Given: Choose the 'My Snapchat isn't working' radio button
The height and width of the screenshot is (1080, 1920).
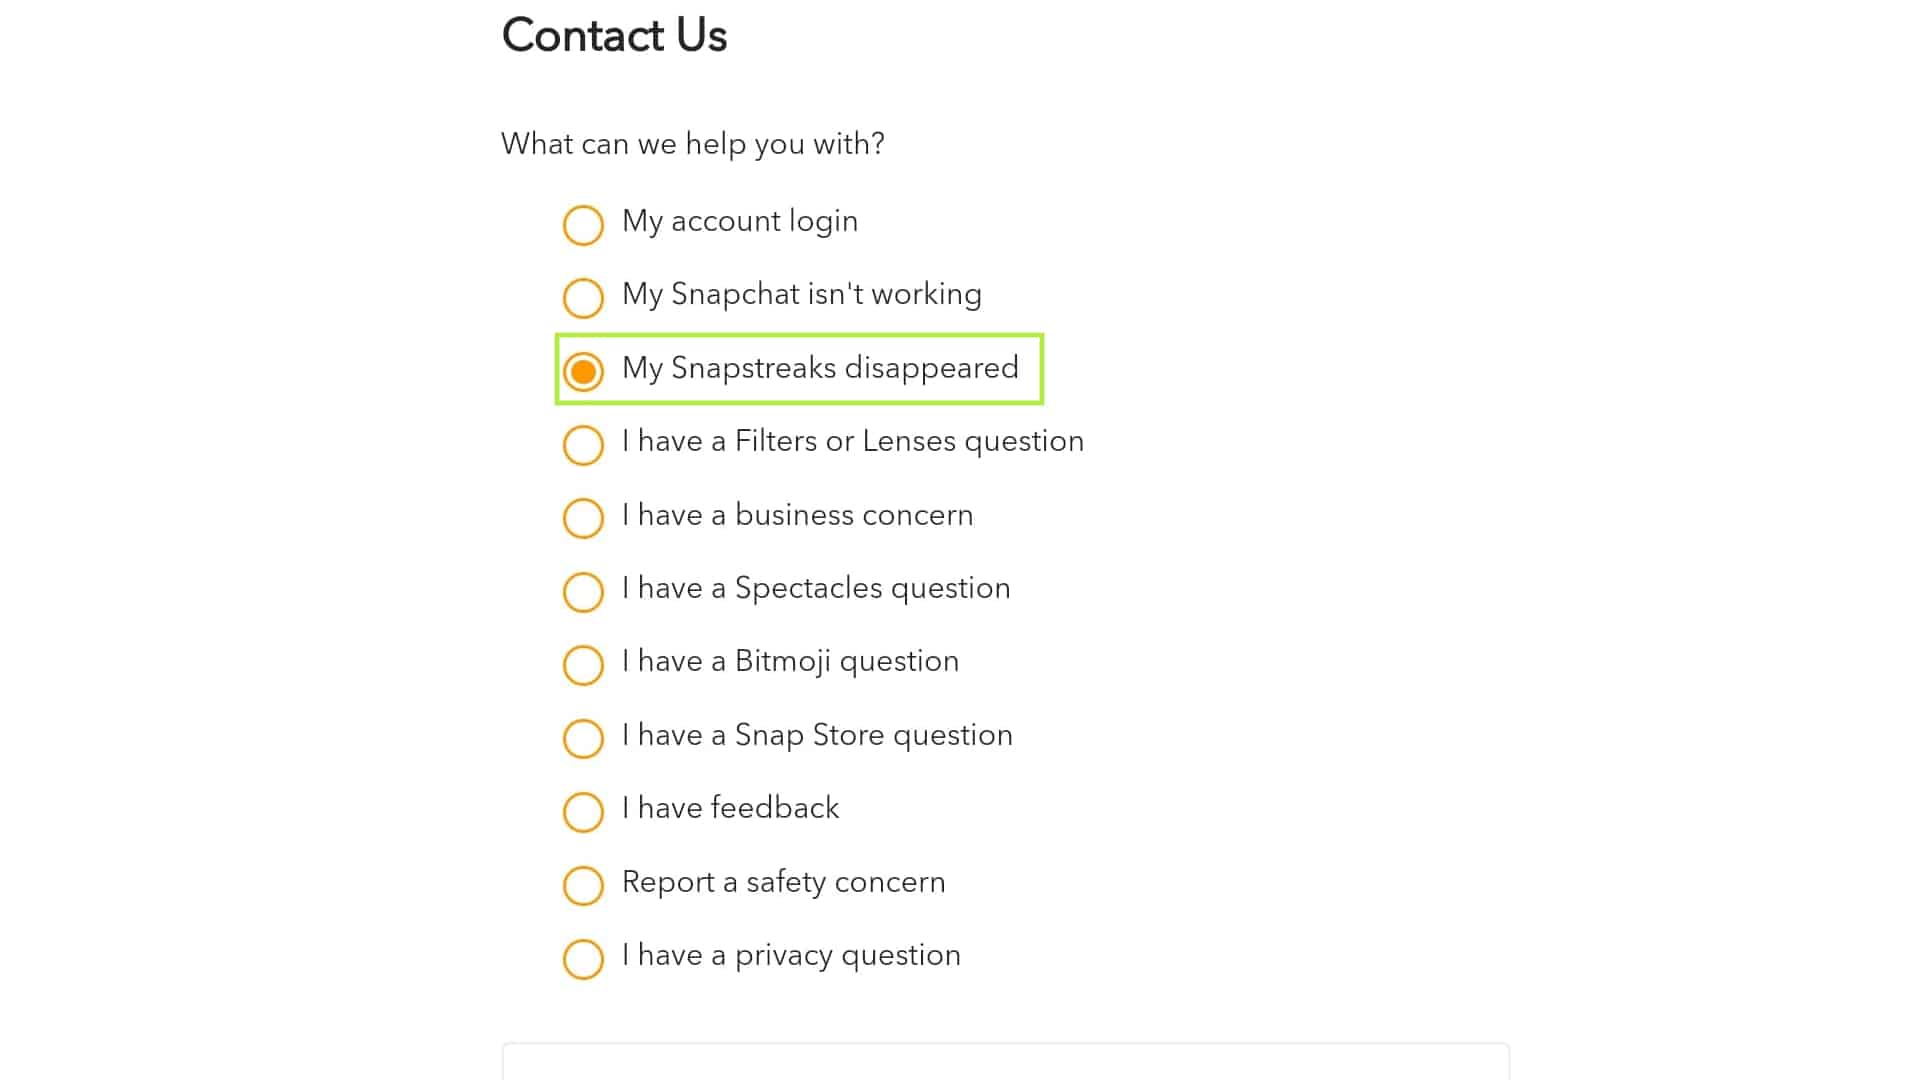Looking at the screenshot, I should pyautogui.click(x=583, y=298).
